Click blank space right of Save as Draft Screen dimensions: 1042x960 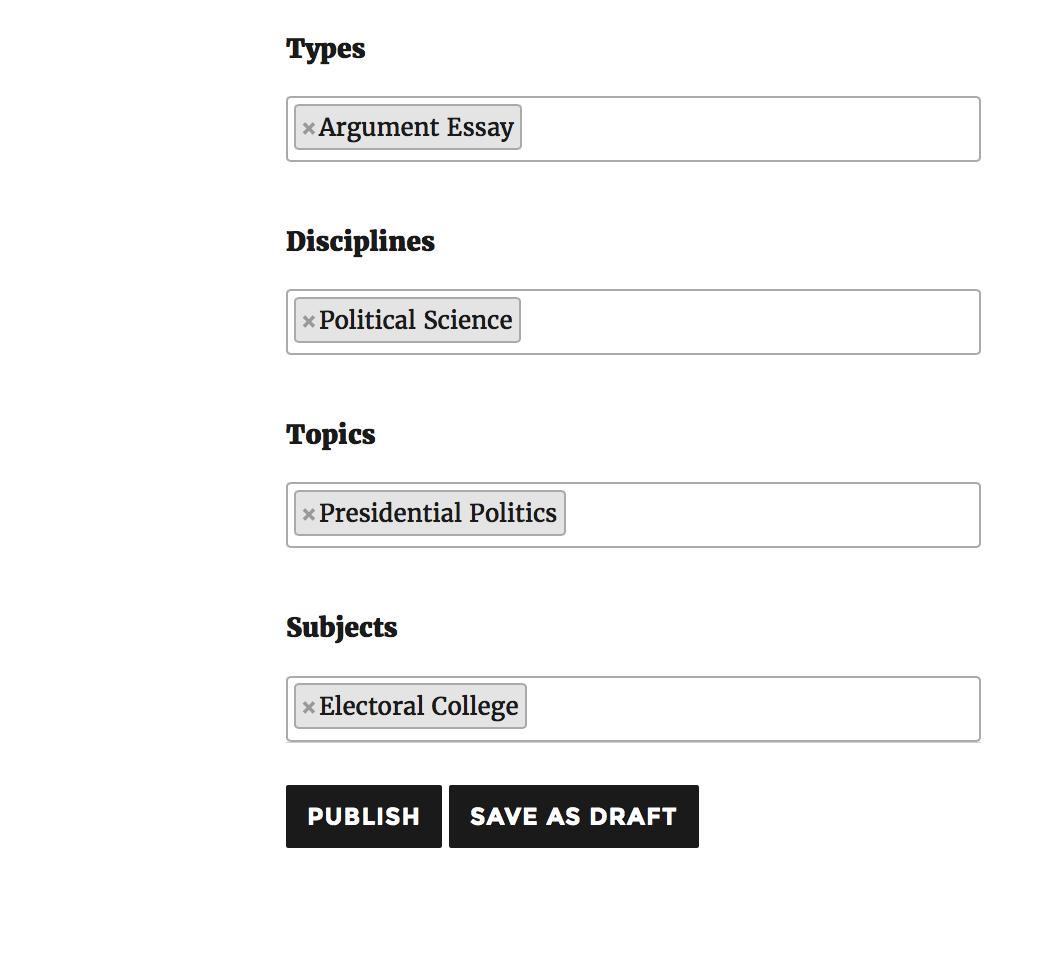coord(850,817)
